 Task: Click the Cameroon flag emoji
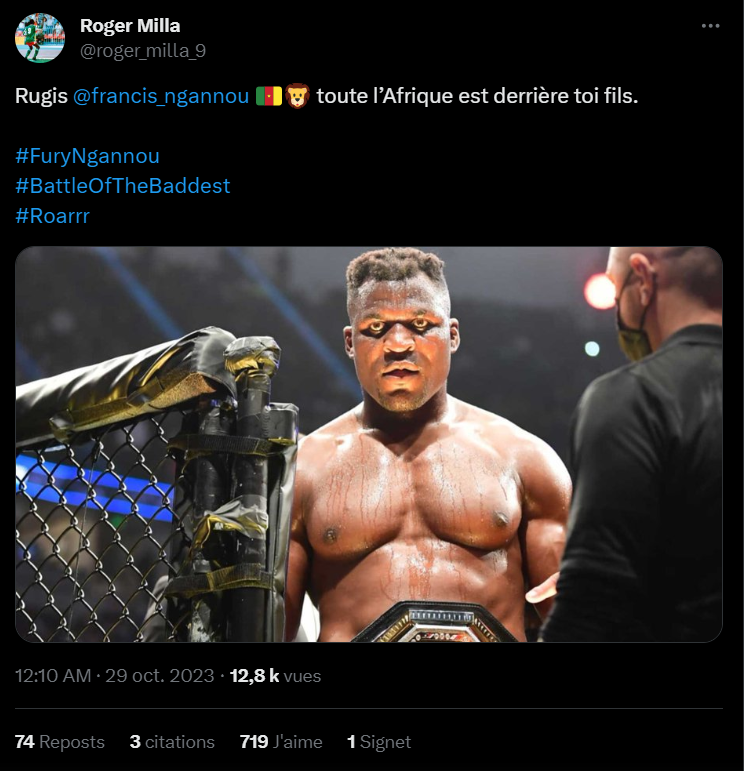(268, 97)
